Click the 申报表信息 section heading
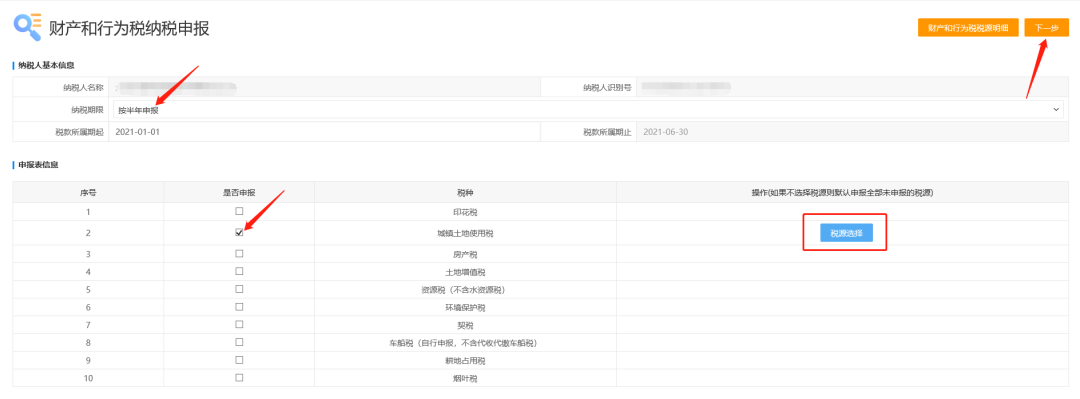Image resolution: width=1080 pixels, height=399 pixels. pos(40,165)
